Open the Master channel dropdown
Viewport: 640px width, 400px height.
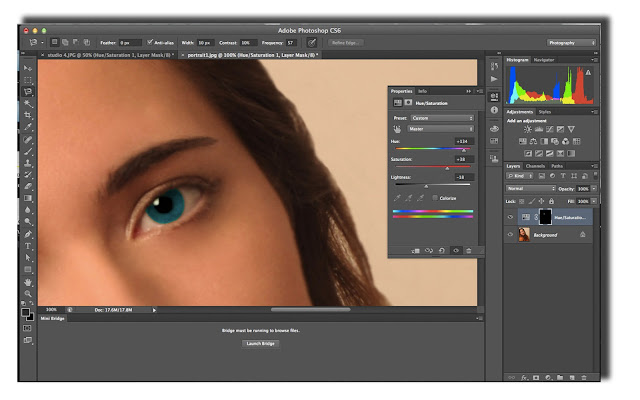click(440, 129)
